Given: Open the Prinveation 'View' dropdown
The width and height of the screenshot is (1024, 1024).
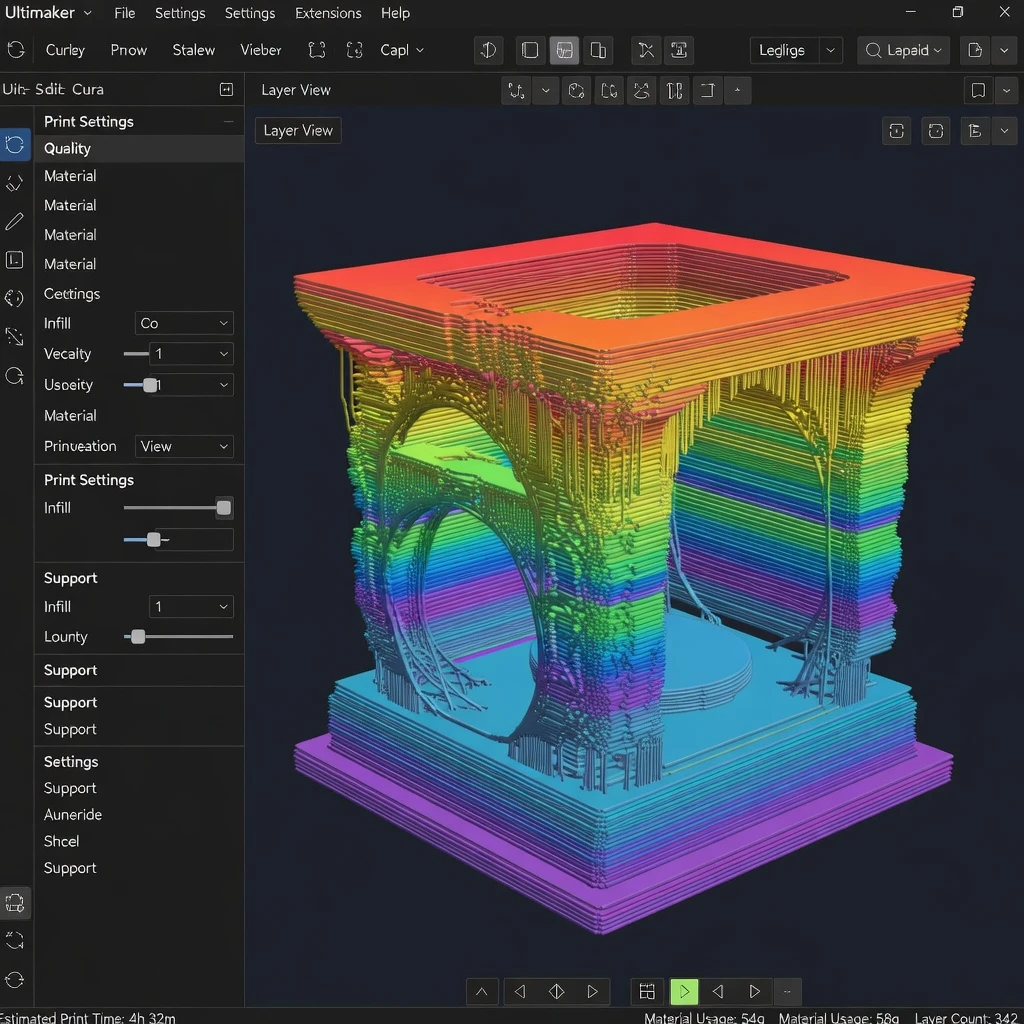Looking at the screenshot, I should coord(184,447).
